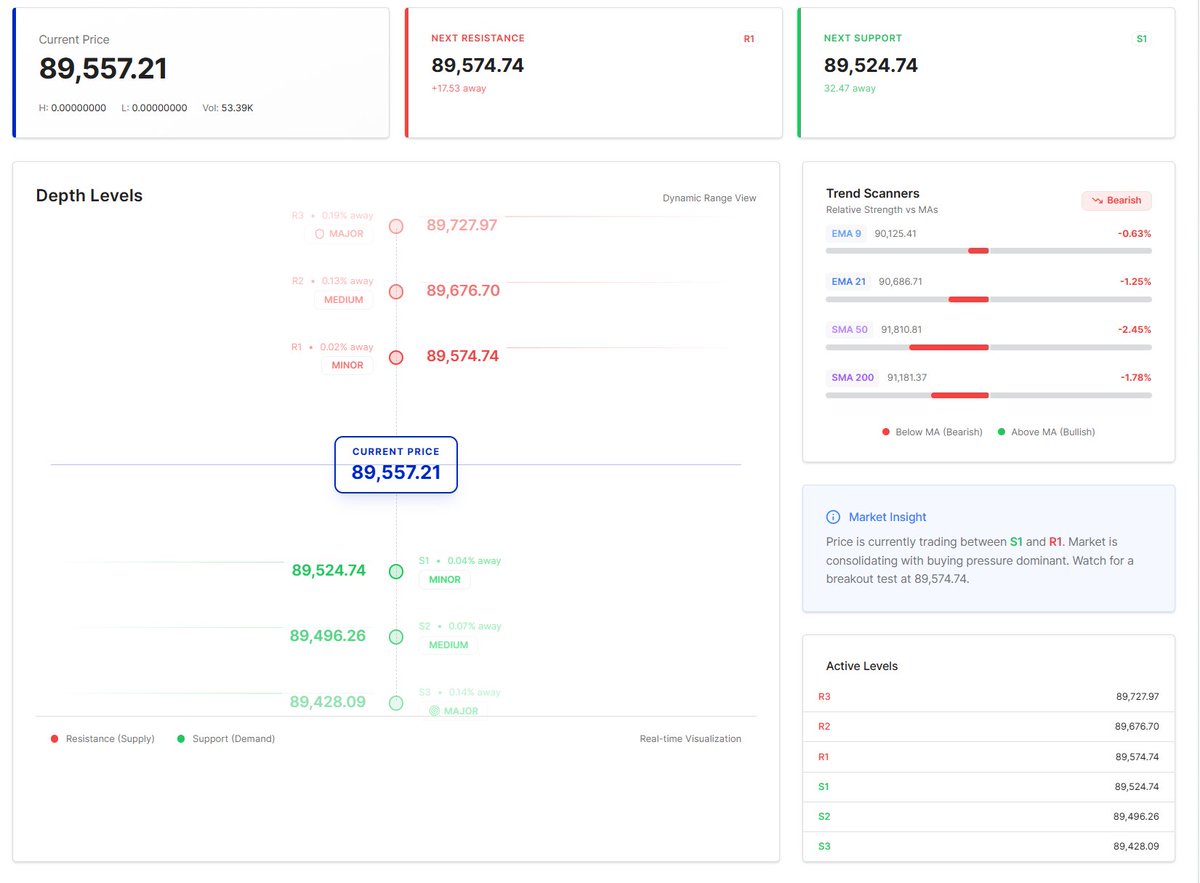Viewport: 1200px width, 883px height.
Task: Click the SMA 200 relative strength bar
Action: [989, 395]
